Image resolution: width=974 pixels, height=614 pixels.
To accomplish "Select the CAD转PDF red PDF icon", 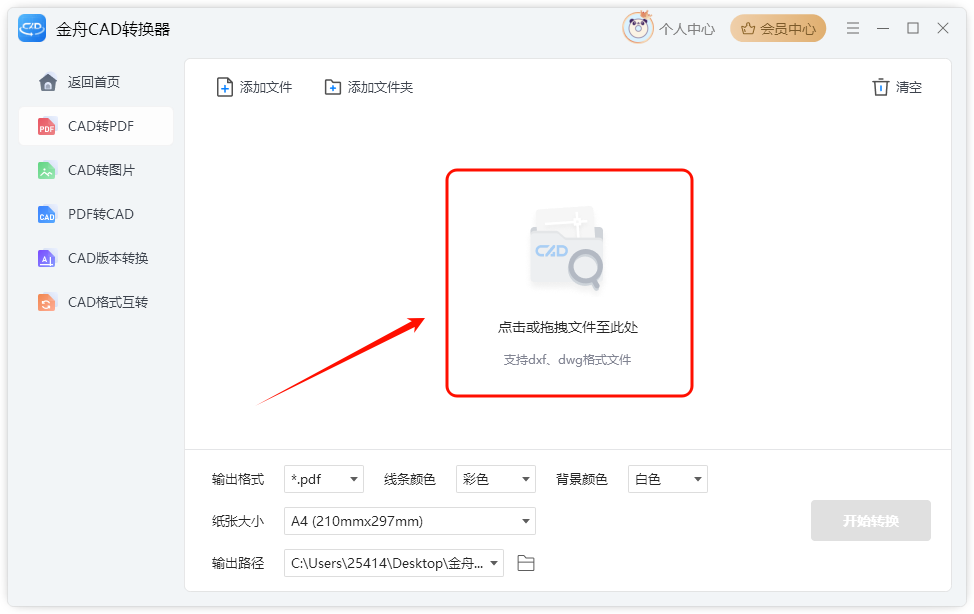I will [x=47, y=126].
